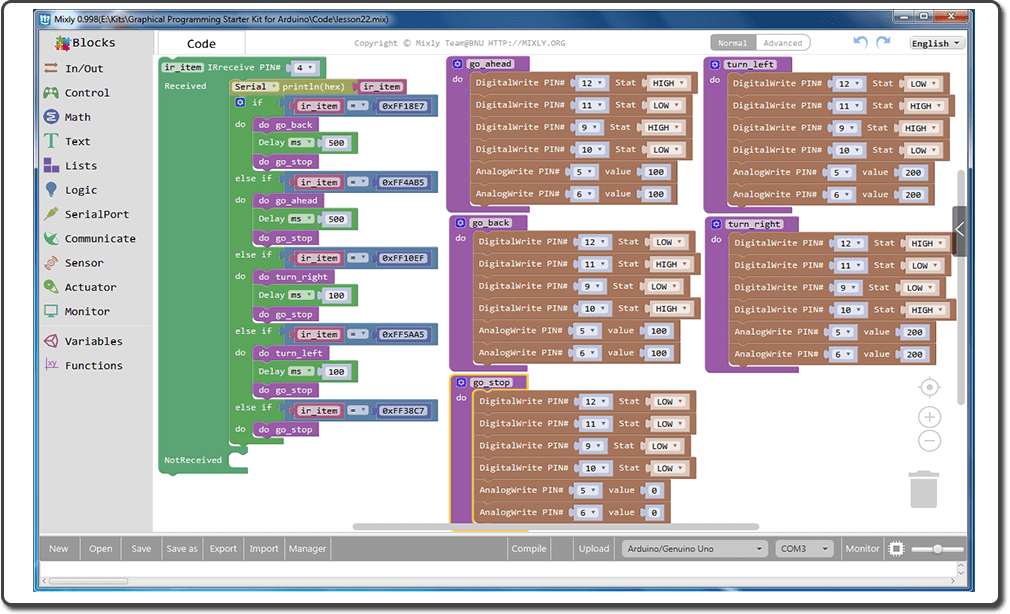Viewport: 1010px width, 614px height.
Task: Click the Compile button
Action: [529, 548]
